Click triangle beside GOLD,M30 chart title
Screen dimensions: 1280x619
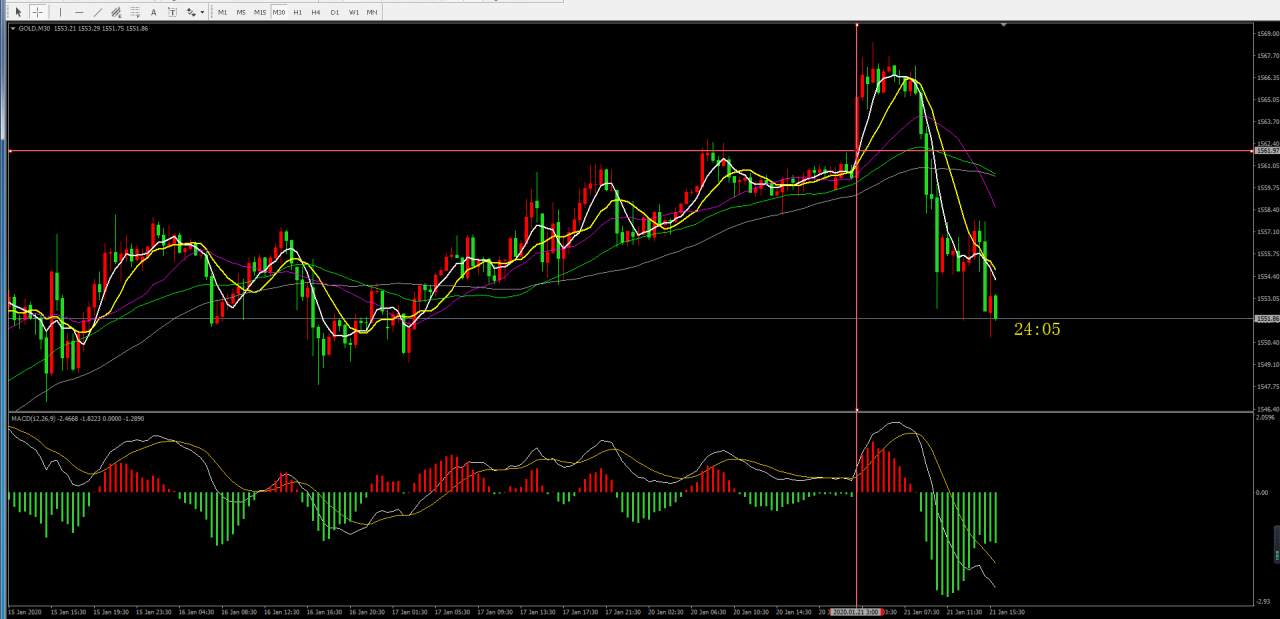(13, 28)
